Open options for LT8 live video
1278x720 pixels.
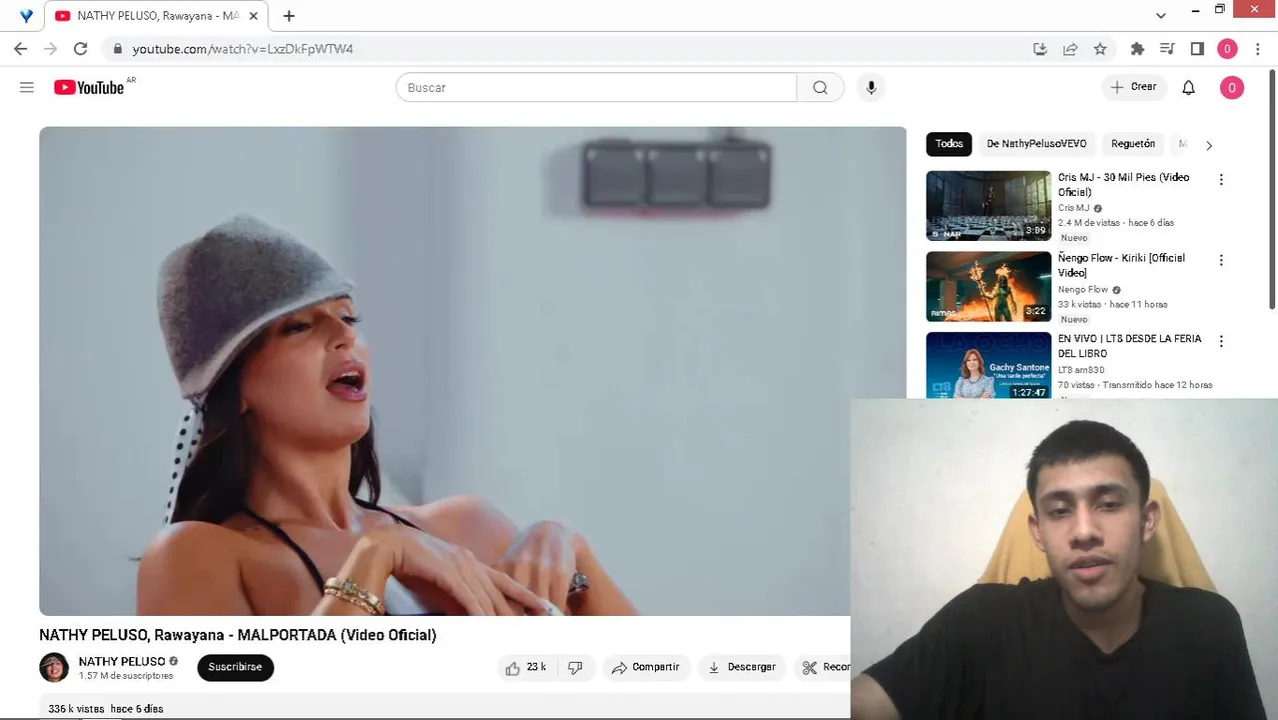(x=1220, y=341)
